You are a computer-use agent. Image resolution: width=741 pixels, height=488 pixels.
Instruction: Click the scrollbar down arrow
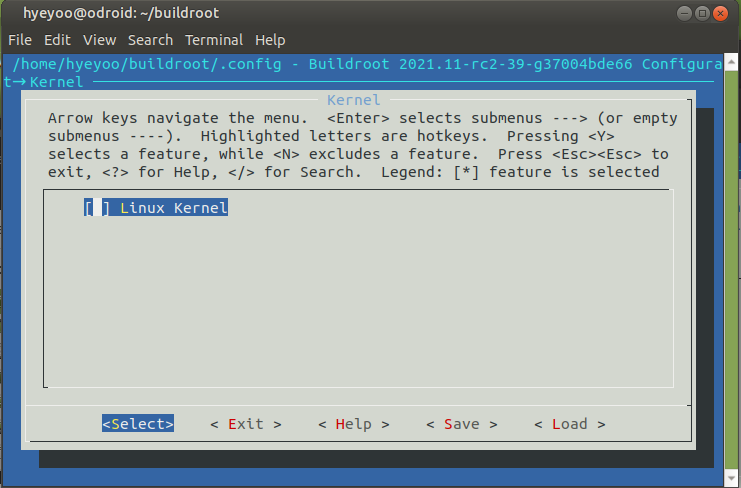[x=731, y=480]
